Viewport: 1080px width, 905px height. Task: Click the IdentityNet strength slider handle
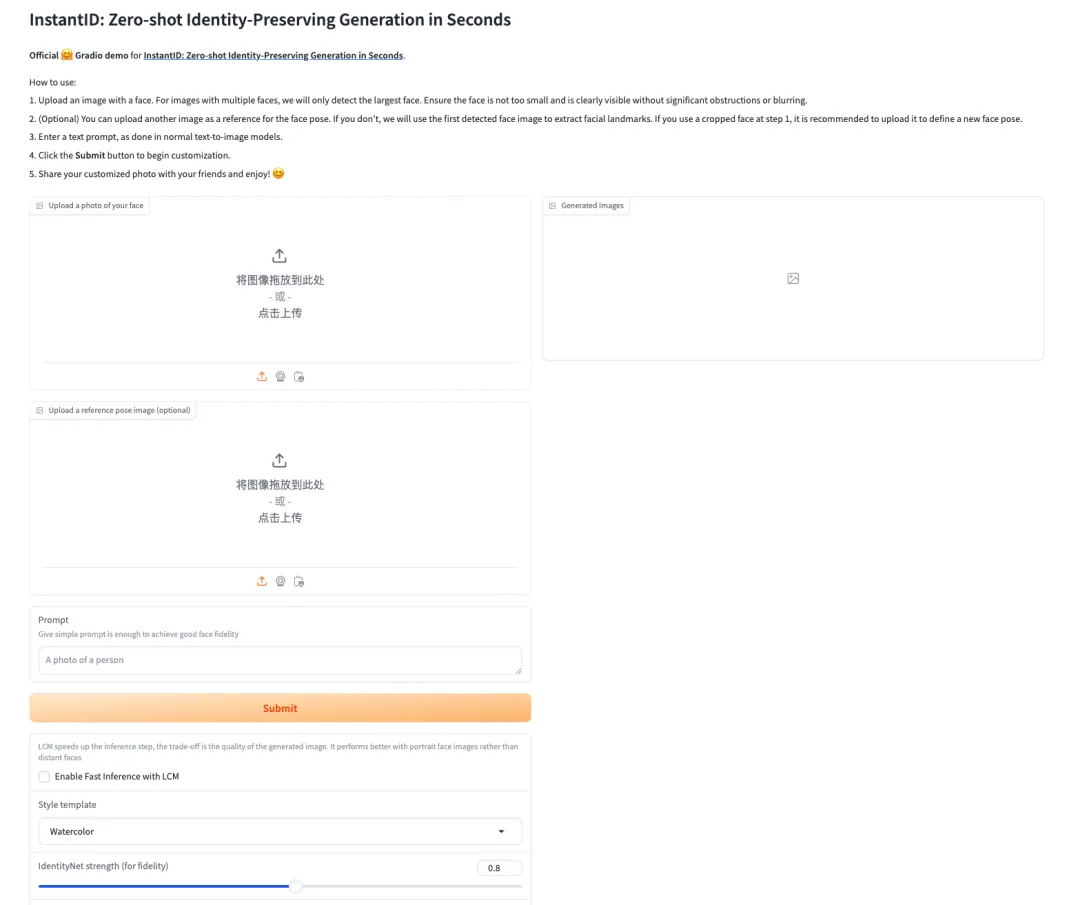click(295, 886)
